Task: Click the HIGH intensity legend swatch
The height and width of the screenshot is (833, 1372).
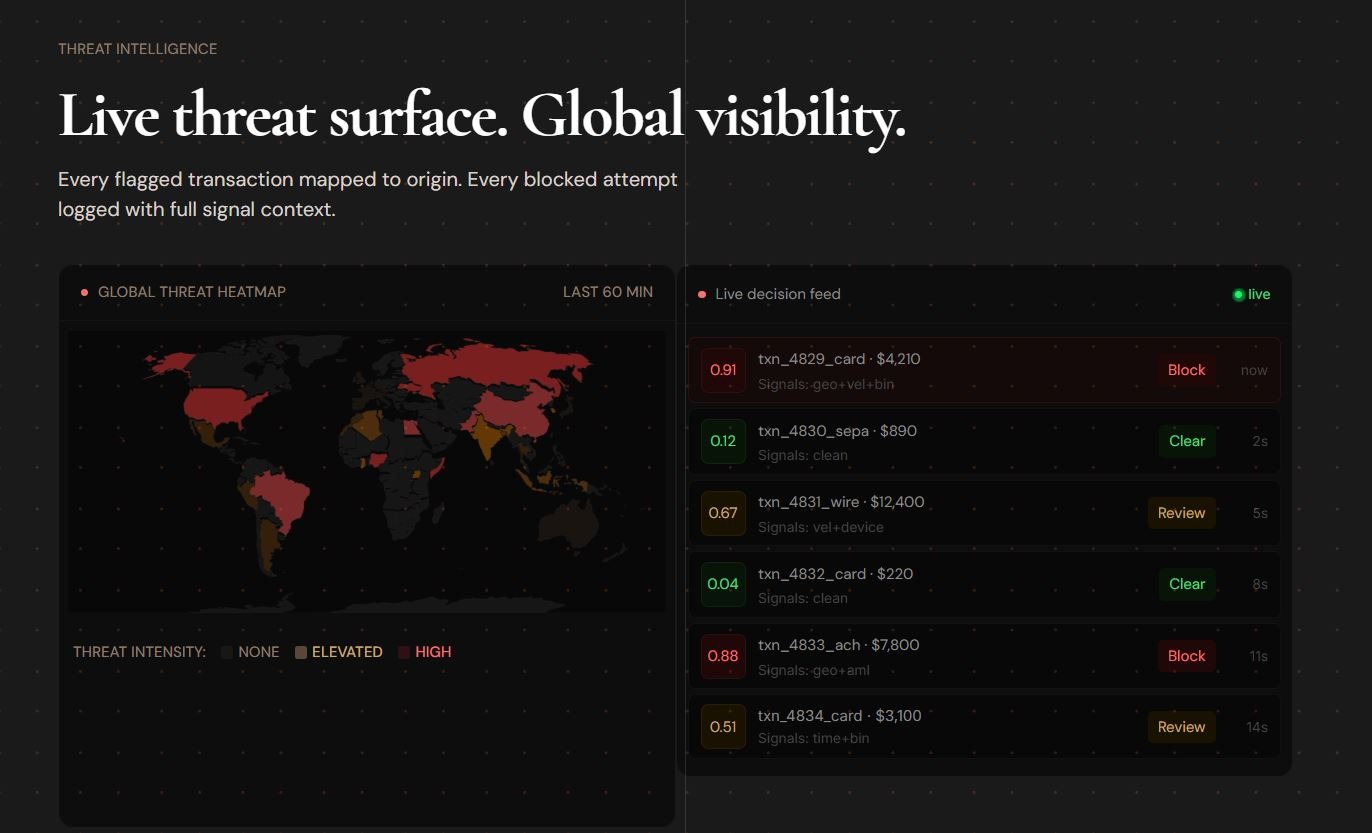Action: [404, 652]
